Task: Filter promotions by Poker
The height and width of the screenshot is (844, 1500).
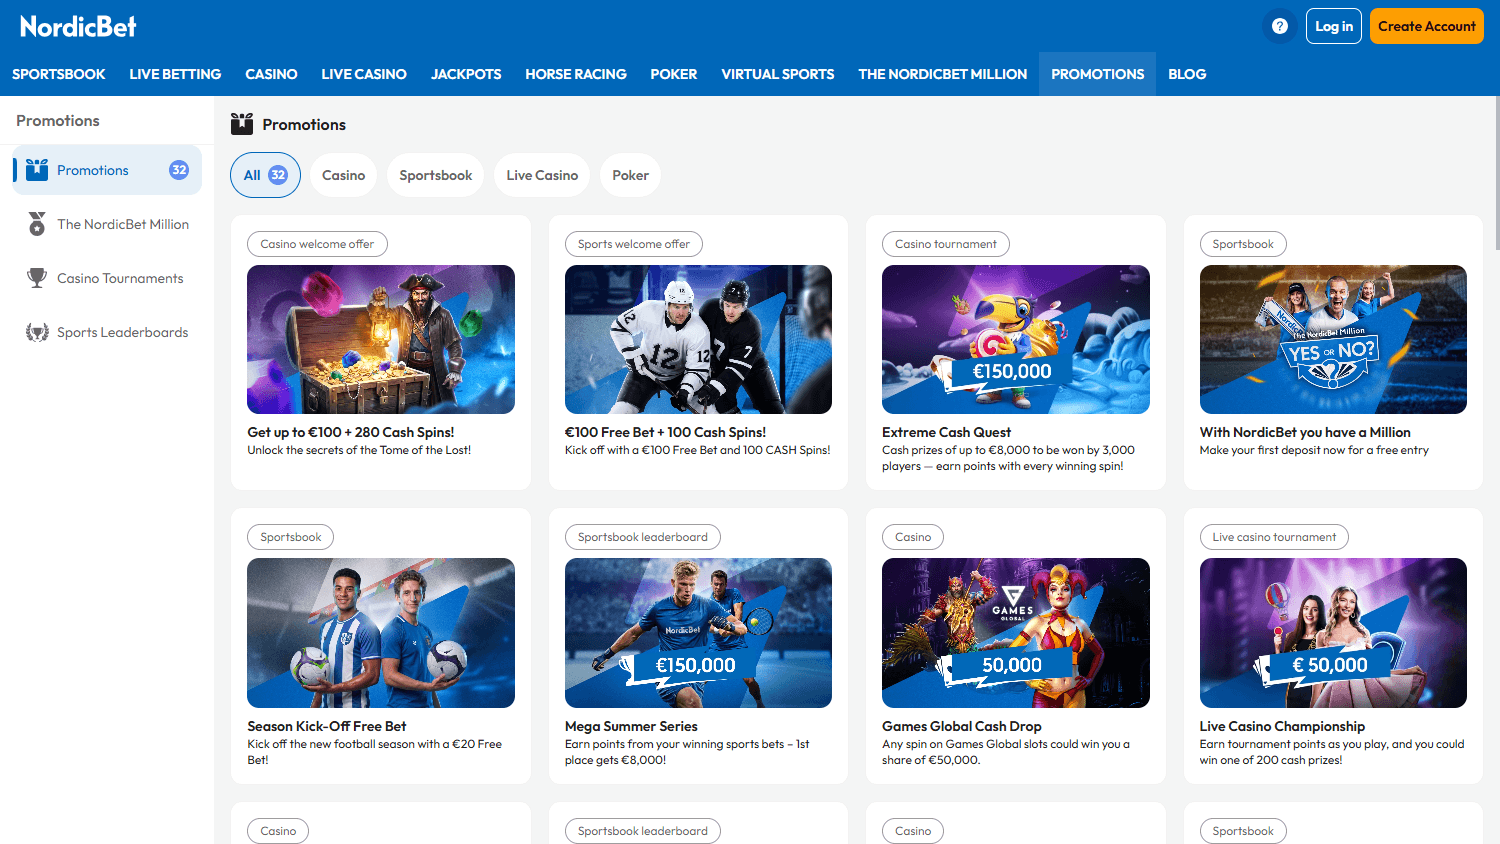Action: [x=631, y=175]
